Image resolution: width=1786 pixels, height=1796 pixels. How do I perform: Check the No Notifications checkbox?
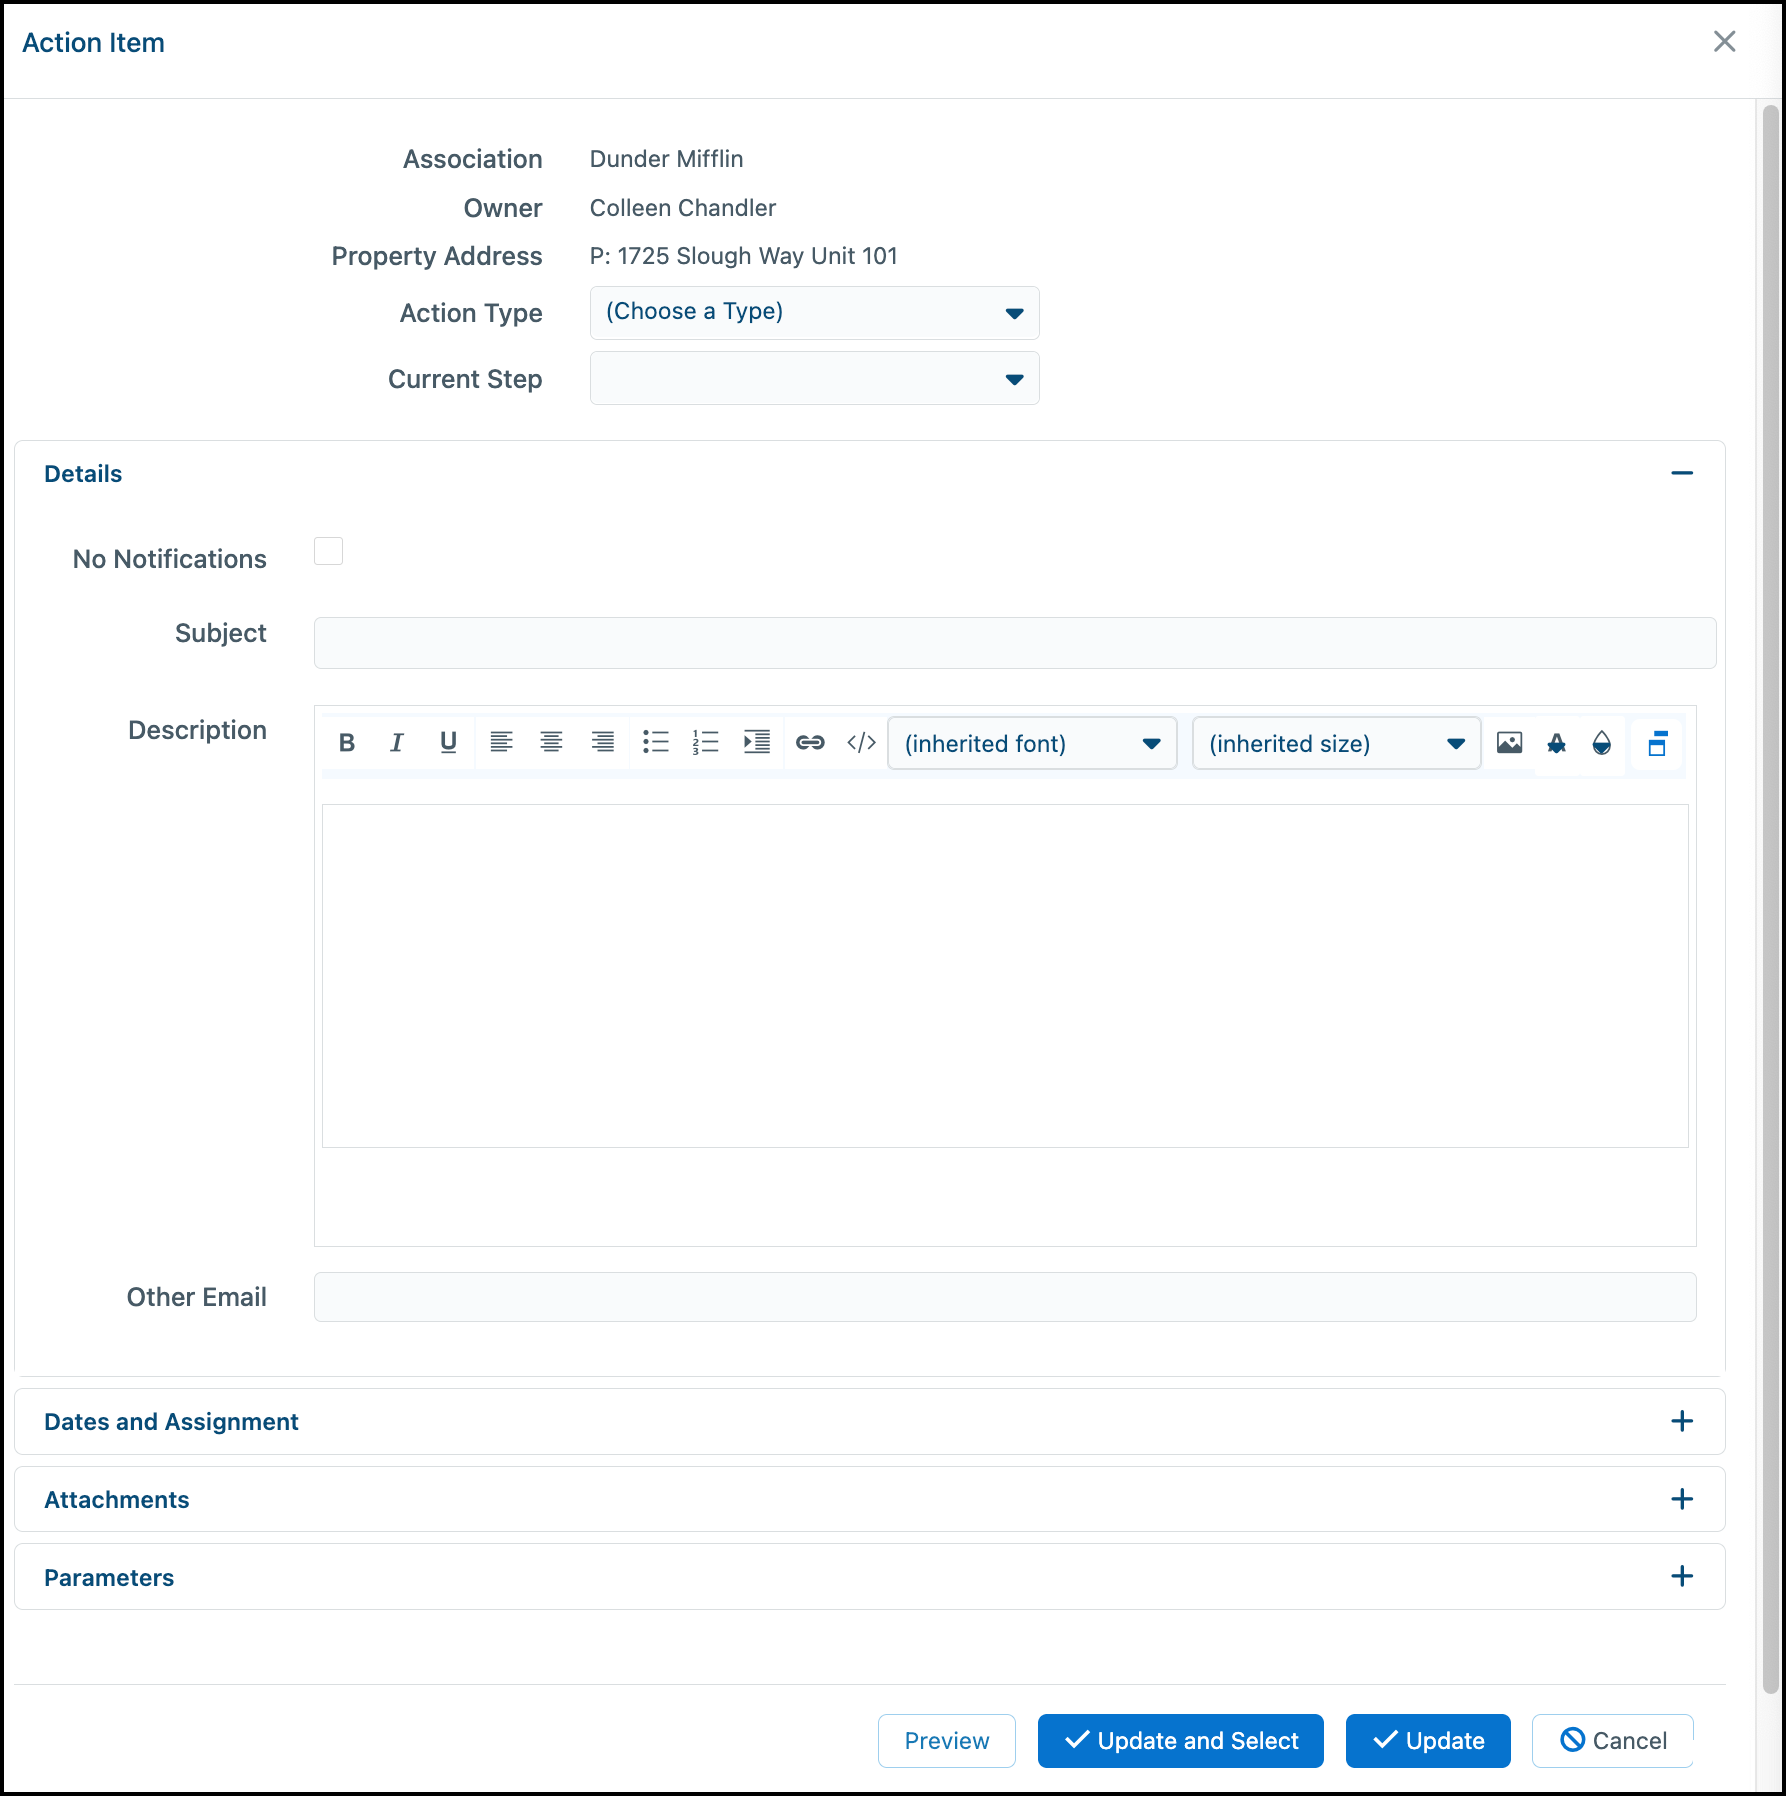pyautogui.click(x=328, y=551)
